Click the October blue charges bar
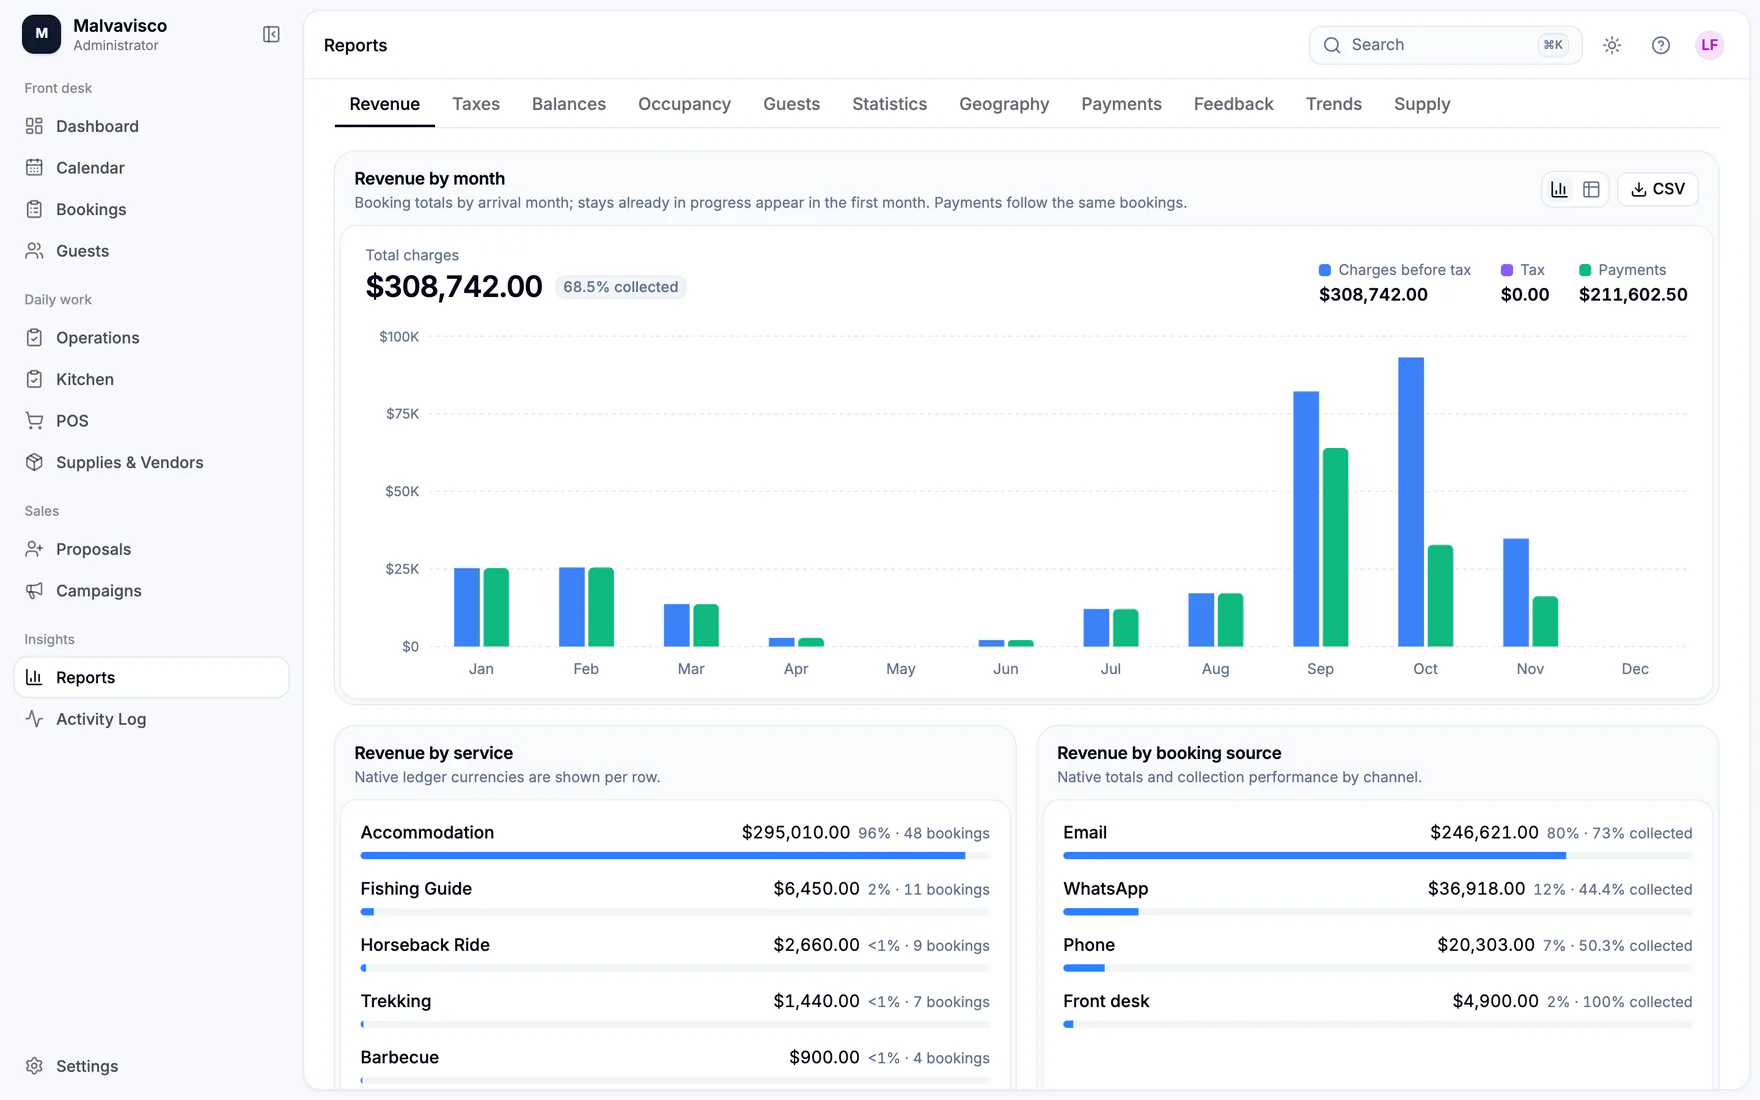The image size is (1760, 1100). click(x=1411, y=502)
